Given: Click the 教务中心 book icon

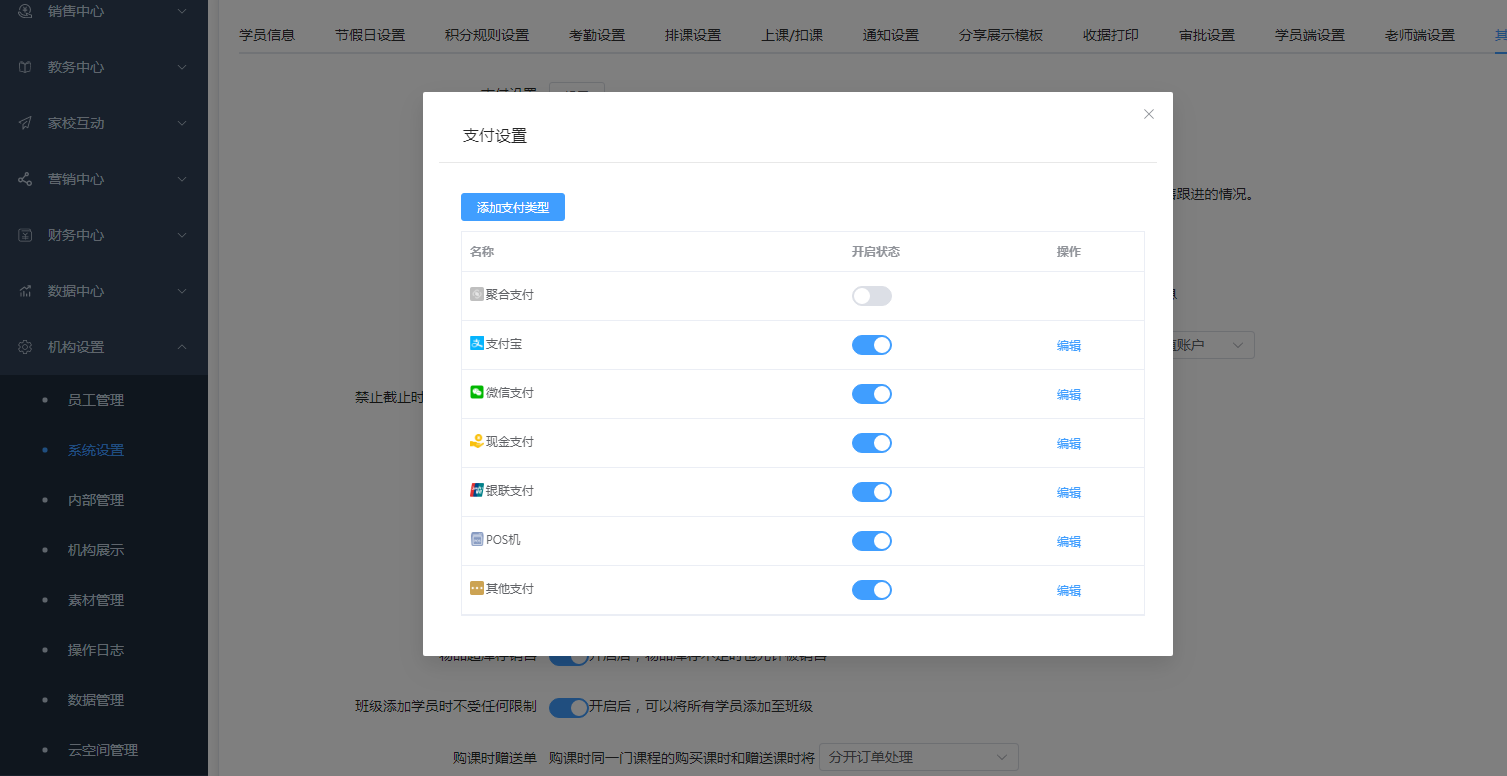Looking at the screenshot, I should coord(26,67).
